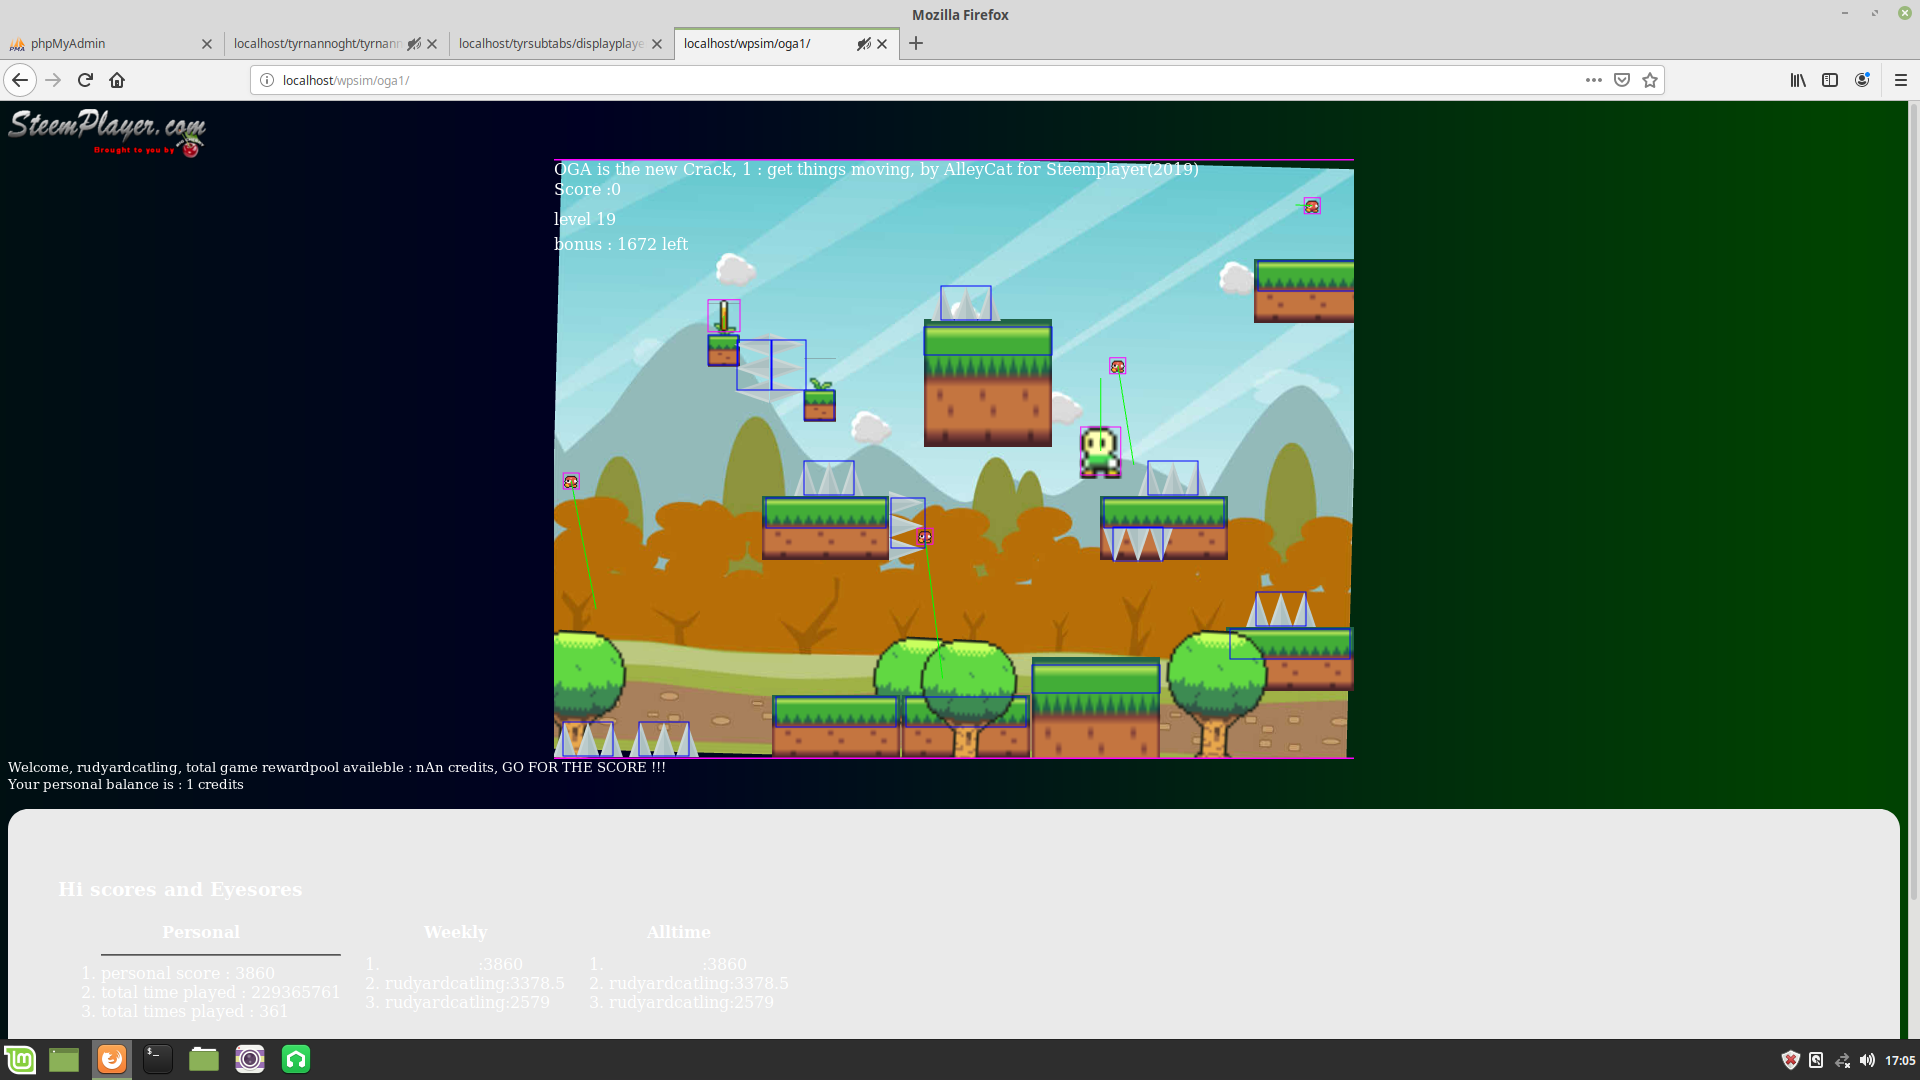
Task: Open the security shield tray icon
Action: point(1791,1060)
